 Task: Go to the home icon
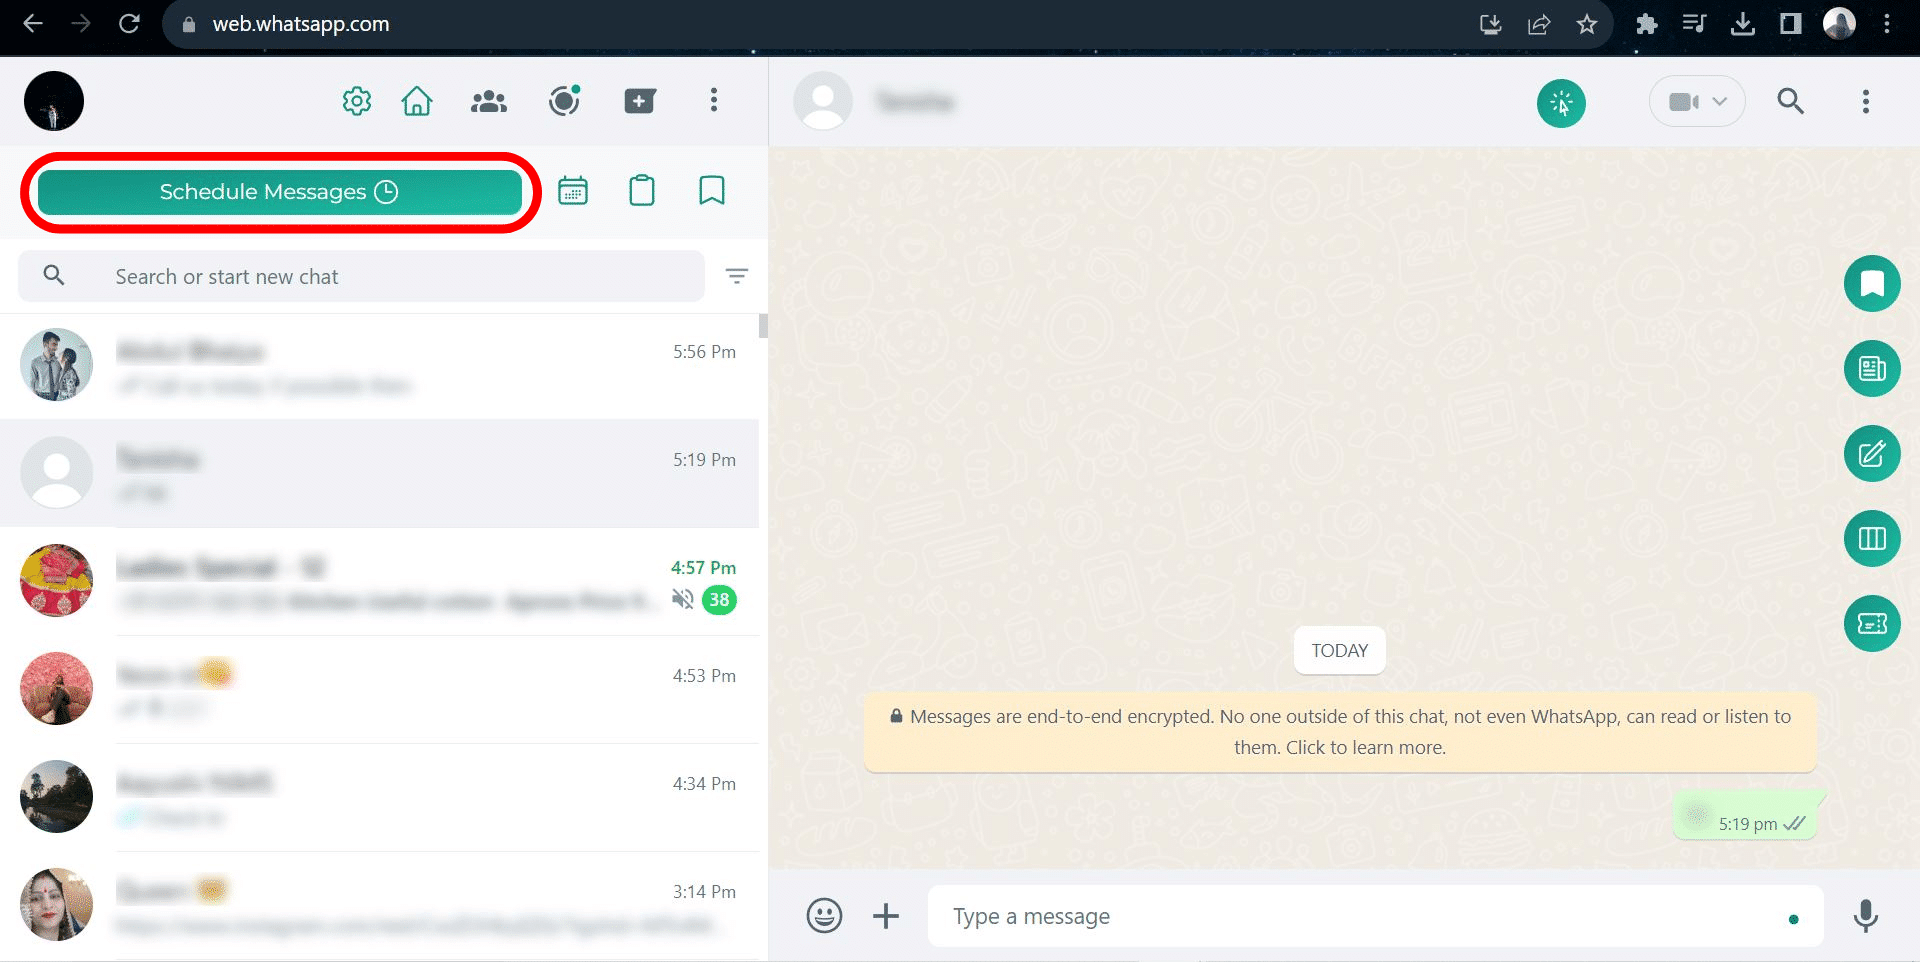pos(417,101)
